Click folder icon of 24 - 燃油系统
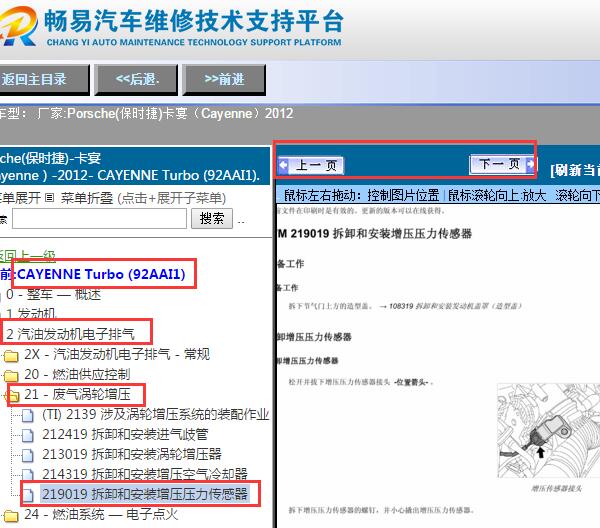This screenshot has width=600, height=528. coord(11,515)
